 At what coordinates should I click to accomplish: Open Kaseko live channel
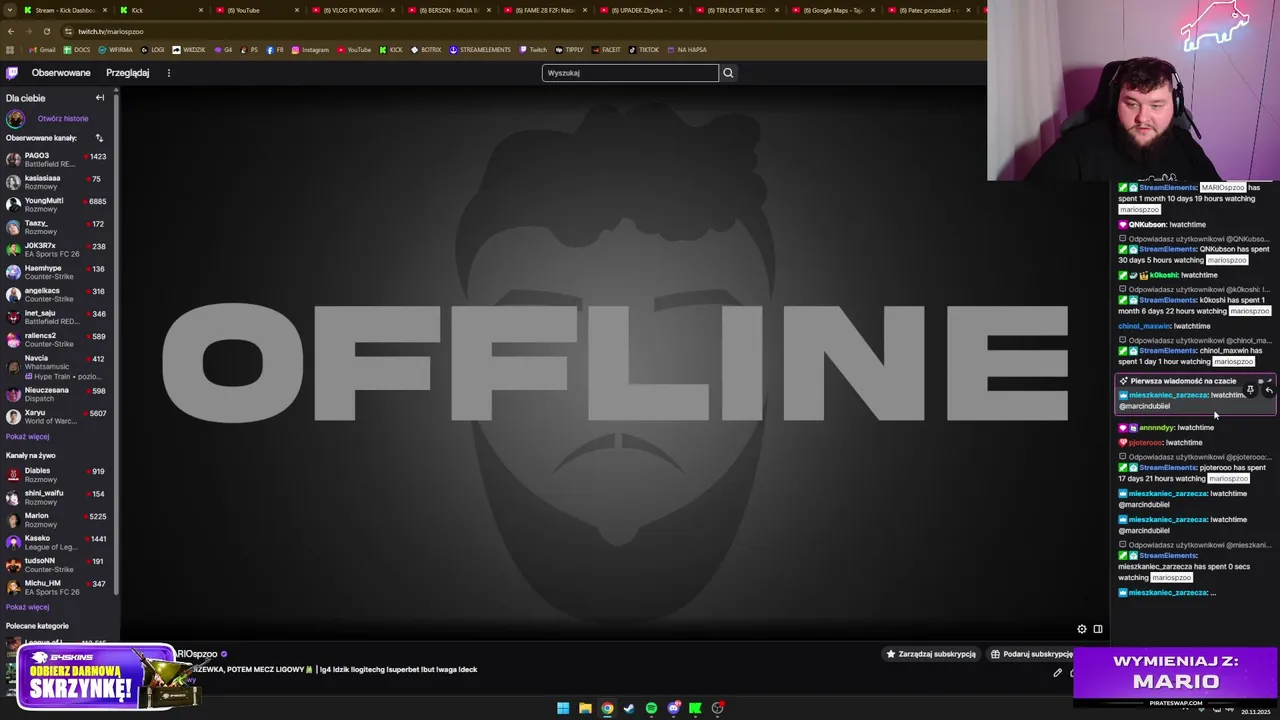(x=58, y=542)
